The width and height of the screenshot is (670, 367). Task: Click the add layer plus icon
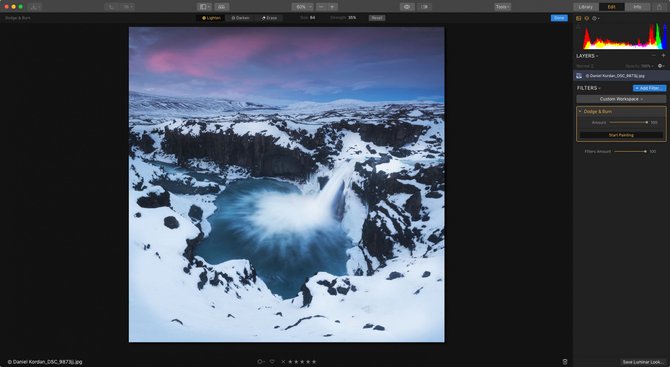coord(663,56)
